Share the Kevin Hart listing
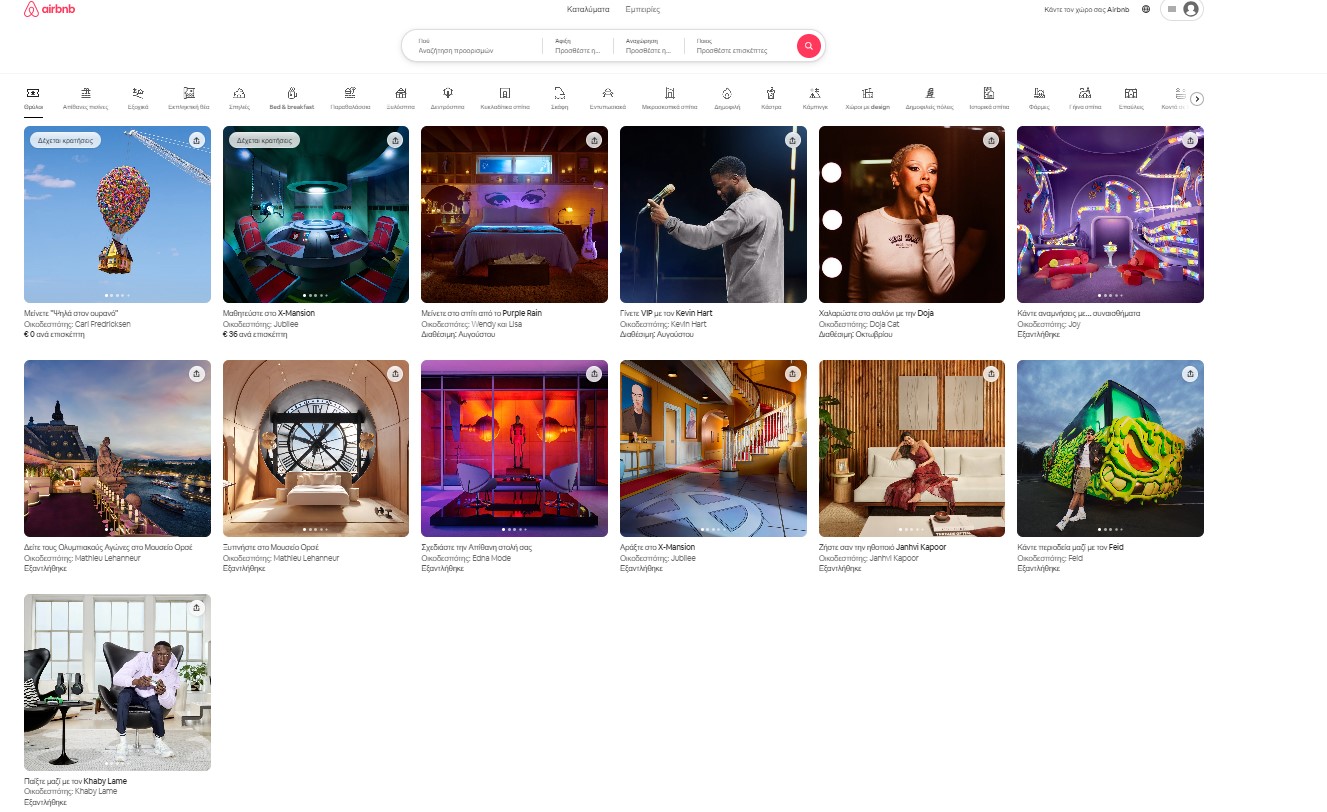Screen dimensions: 1327x812 pyautogui.click(x=793, y=140)
